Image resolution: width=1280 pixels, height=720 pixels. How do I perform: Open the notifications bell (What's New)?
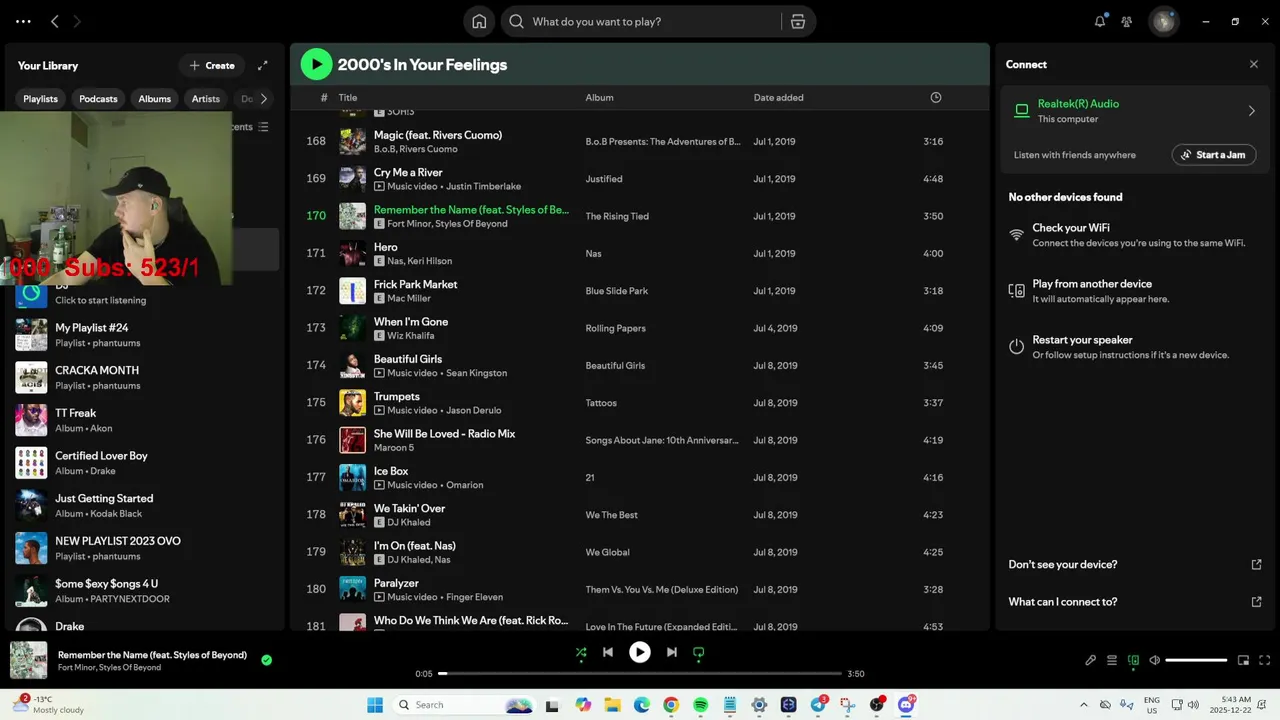pos(1100,21)
